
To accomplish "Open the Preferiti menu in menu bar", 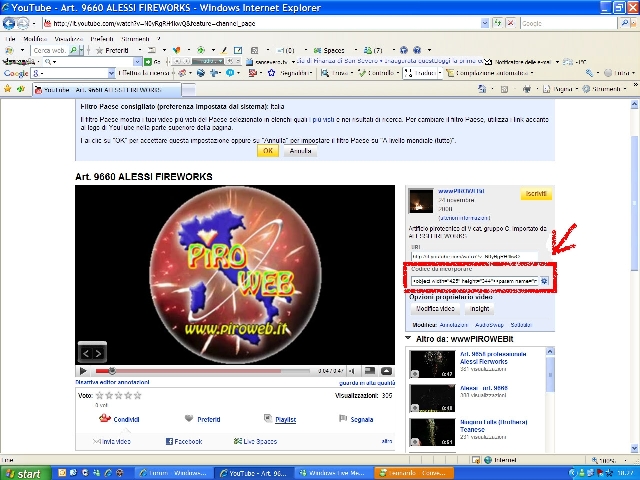I will (x=102, y=39).
